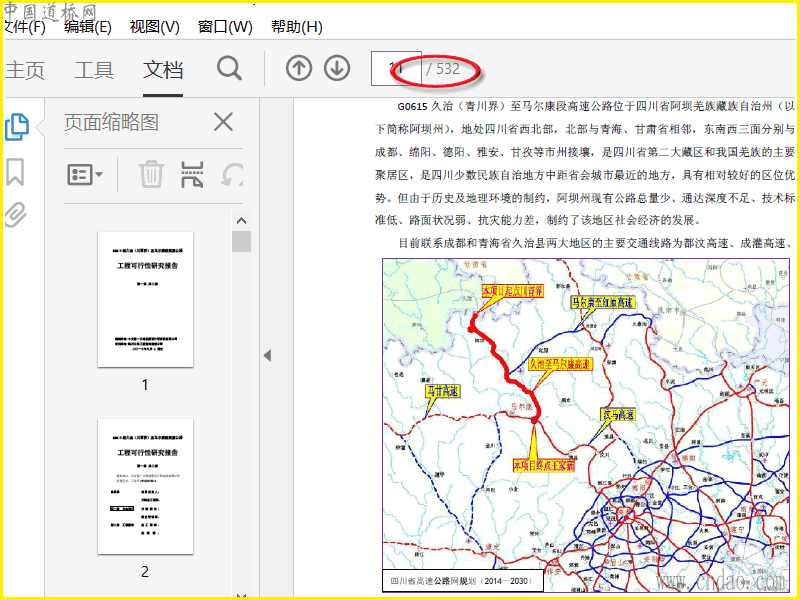Open the bookmarks sidebar icon
800x600 pixels.
coord(15,172)
